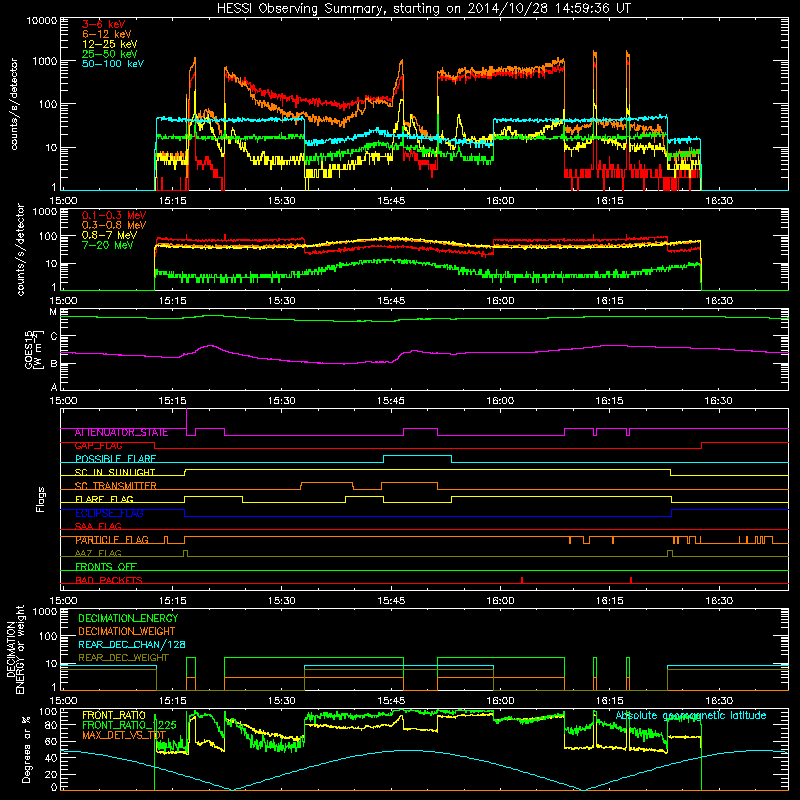Click the FRONT_RATIO legend label
Image resolution: width=800 pixels, height=800 pixels.
pyautogui.click(x=114, y=715)
